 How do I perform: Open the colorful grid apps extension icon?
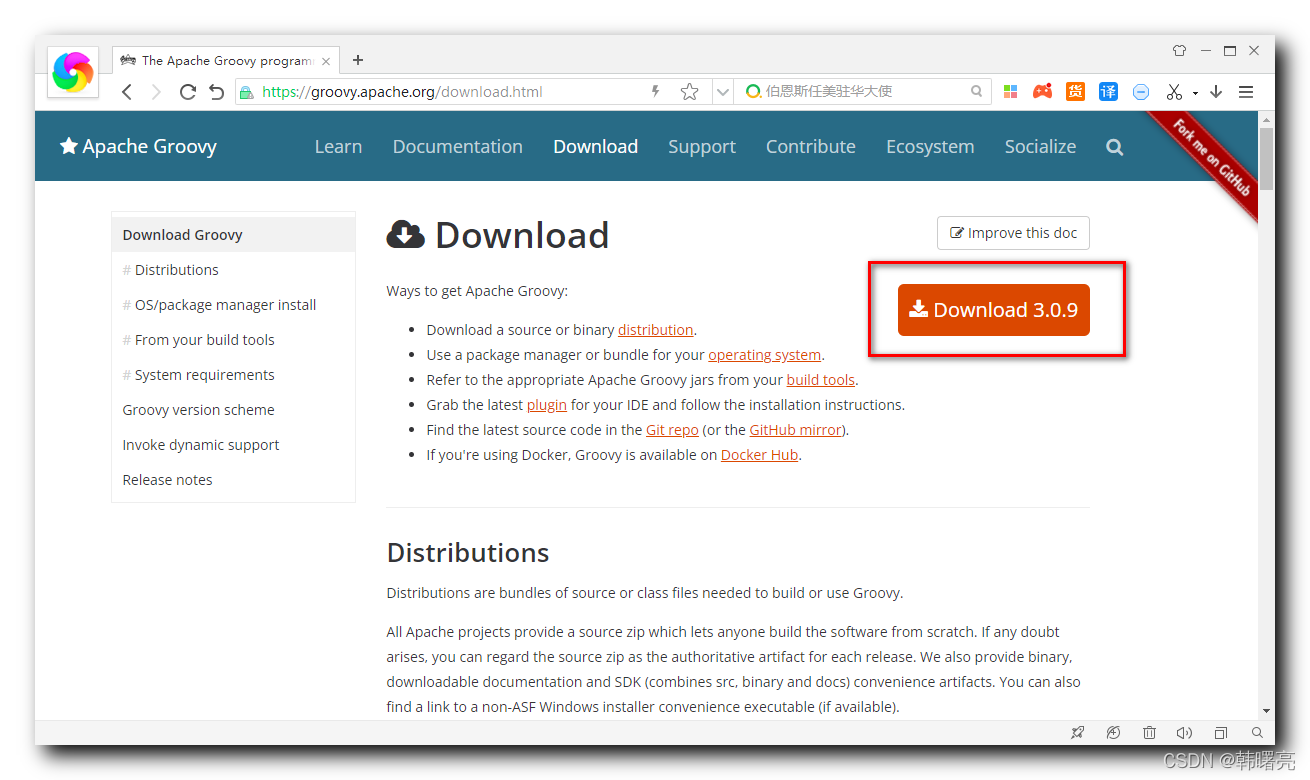1010,91
